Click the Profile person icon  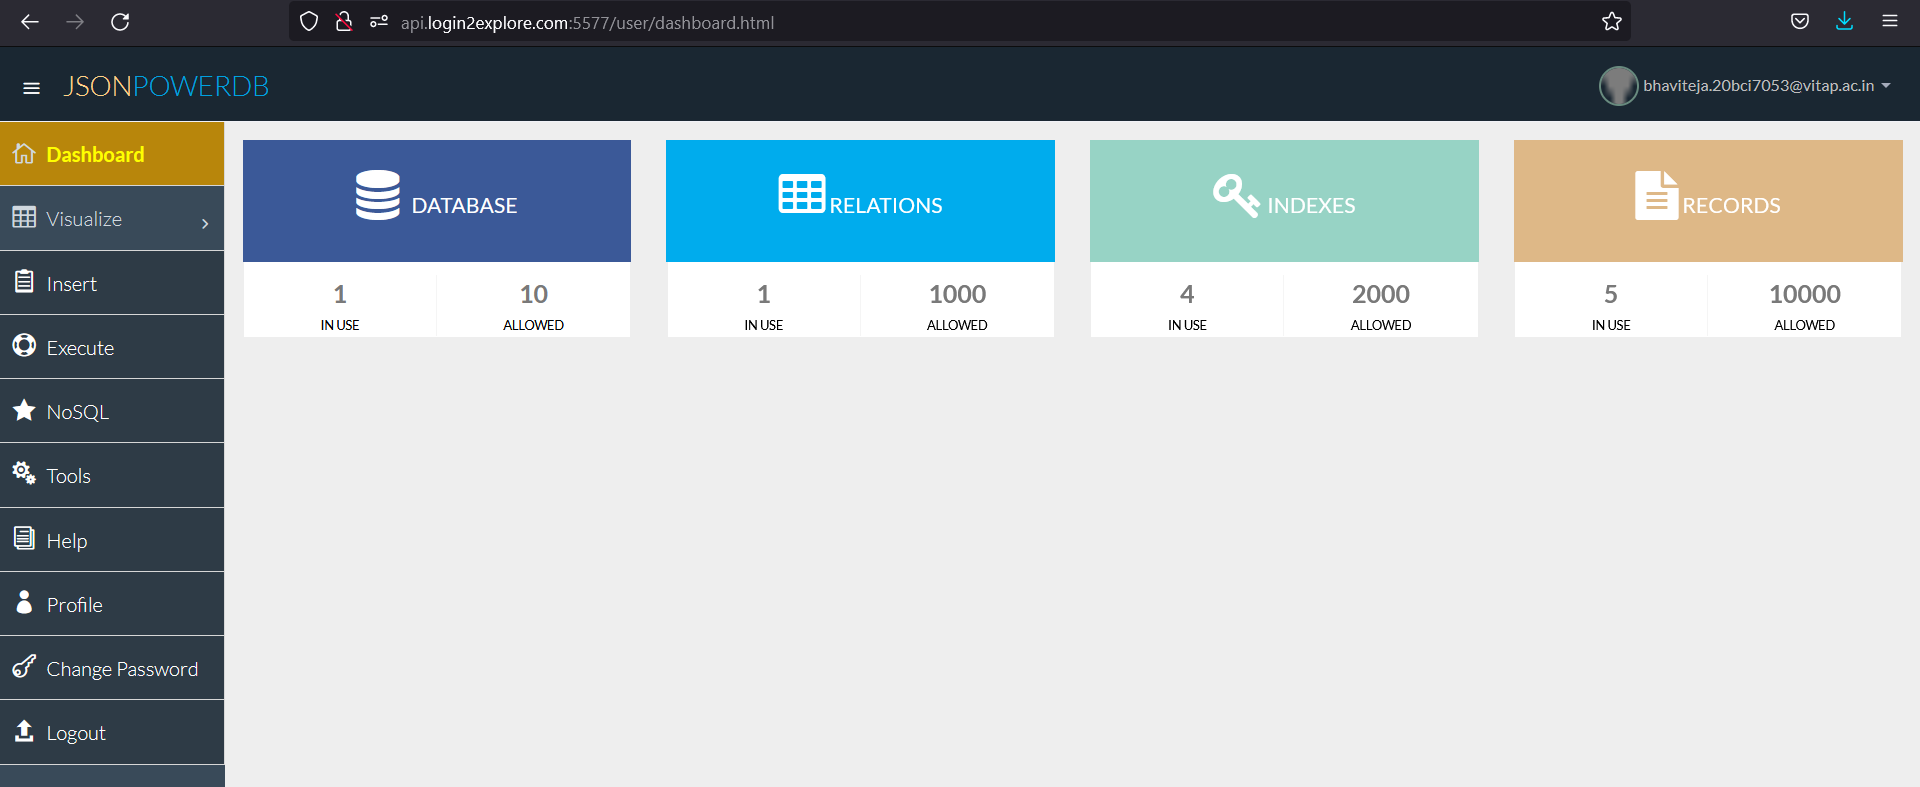pyautogui.click(x=24, y=602)
